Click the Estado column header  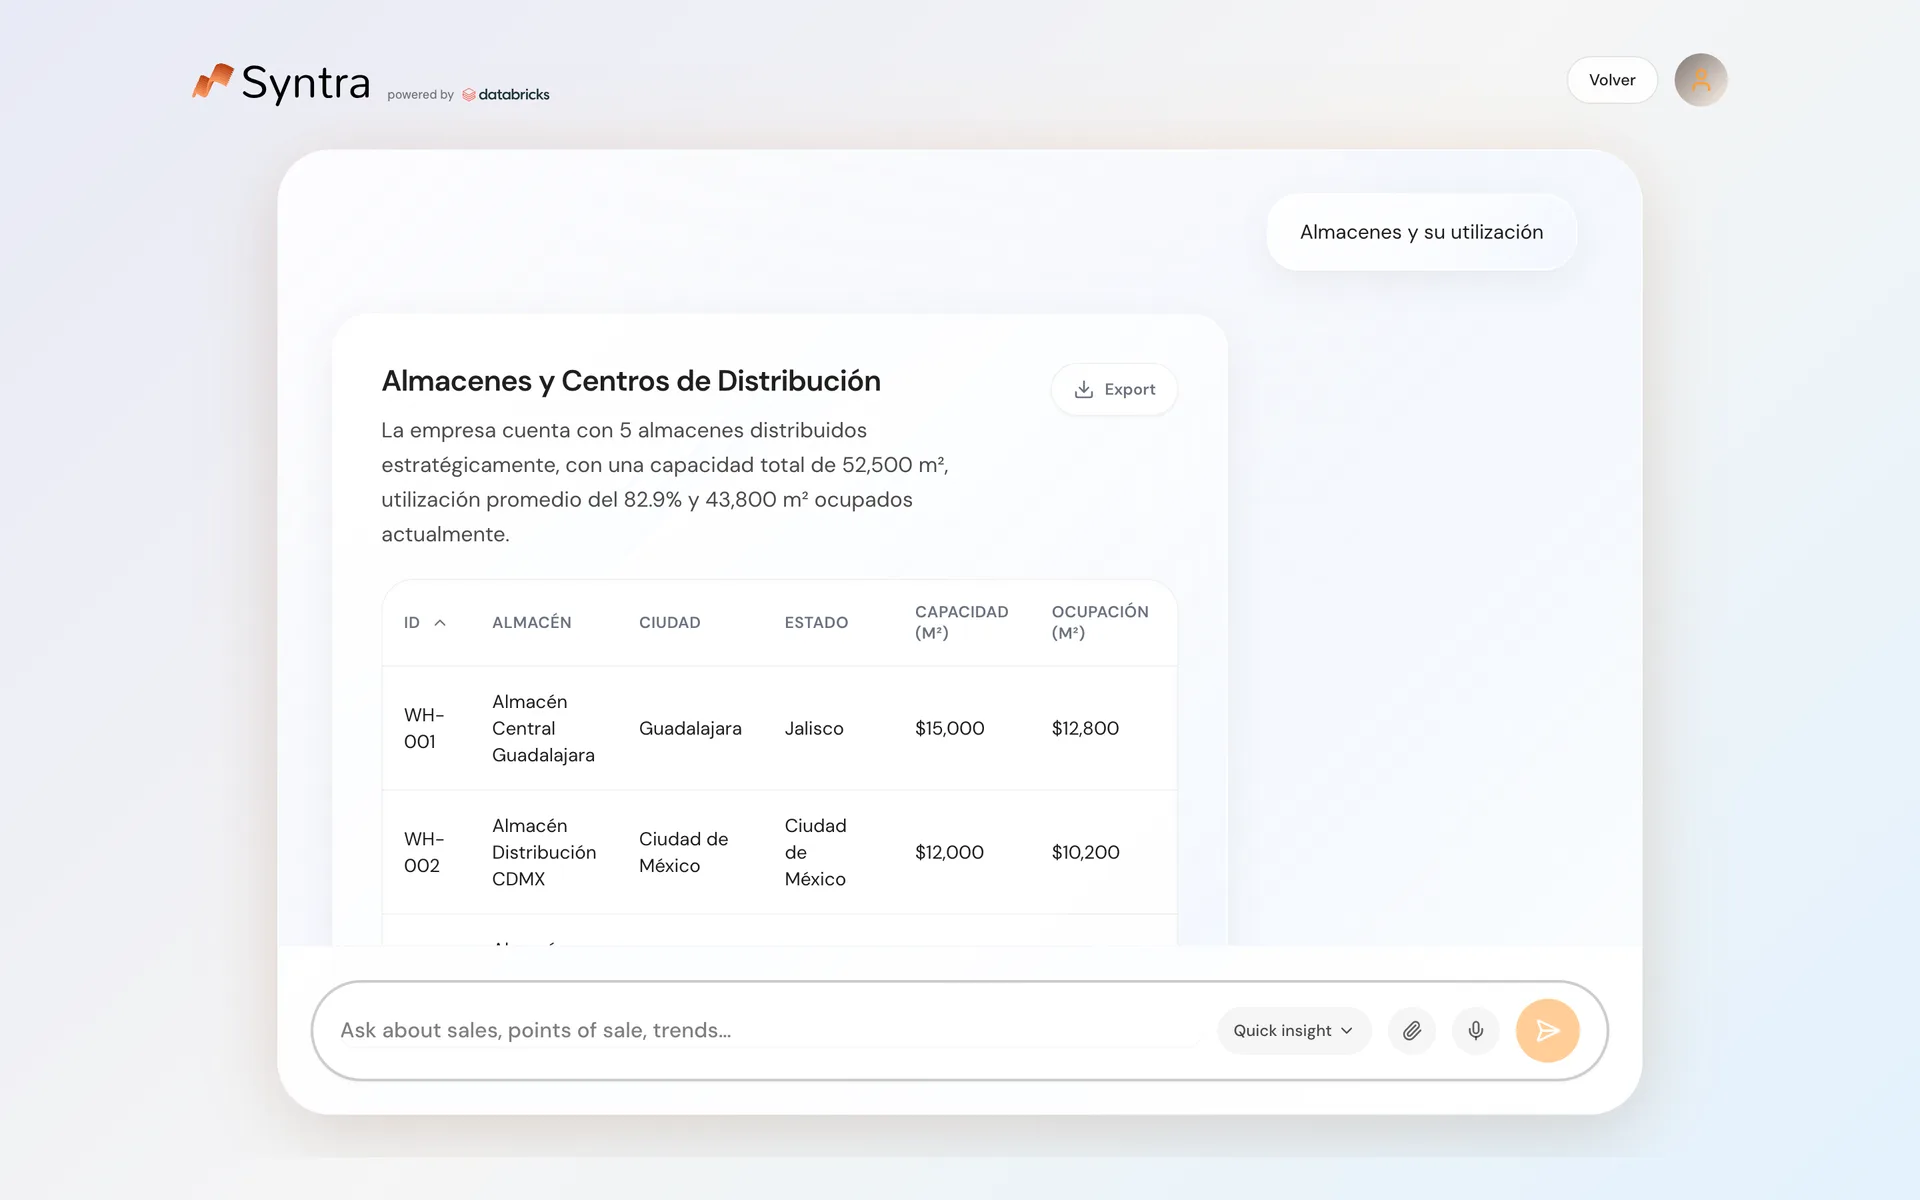coord(816,622)
